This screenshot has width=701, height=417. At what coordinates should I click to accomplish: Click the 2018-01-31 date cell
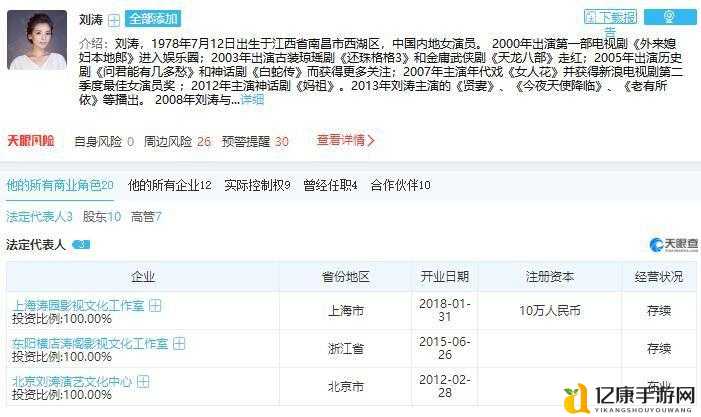point(444,310)
